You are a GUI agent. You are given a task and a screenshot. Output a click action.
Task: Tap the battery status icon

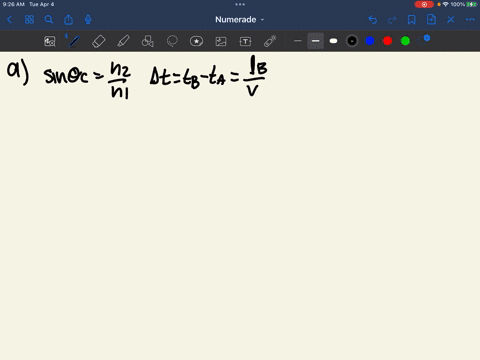pos(472,4)
